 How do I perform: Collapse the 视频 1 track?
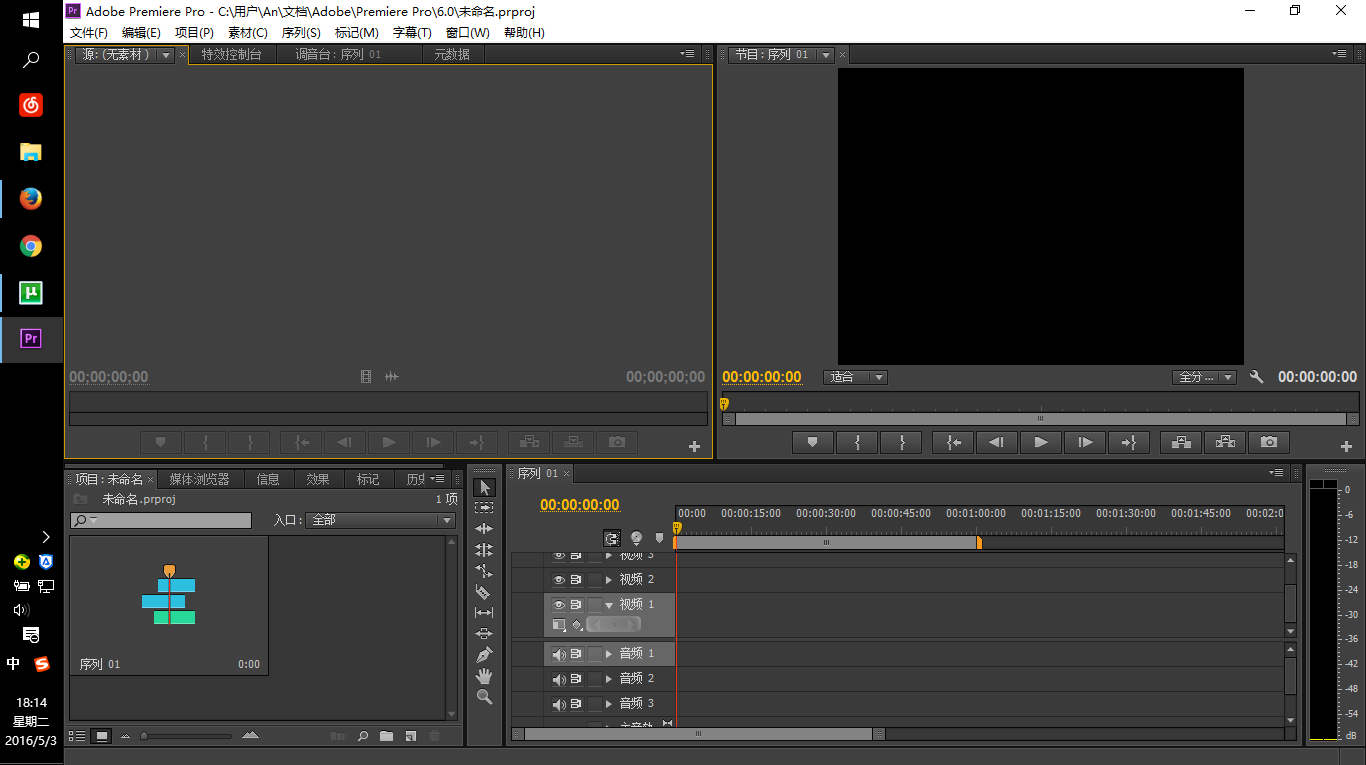coord(608,605)
